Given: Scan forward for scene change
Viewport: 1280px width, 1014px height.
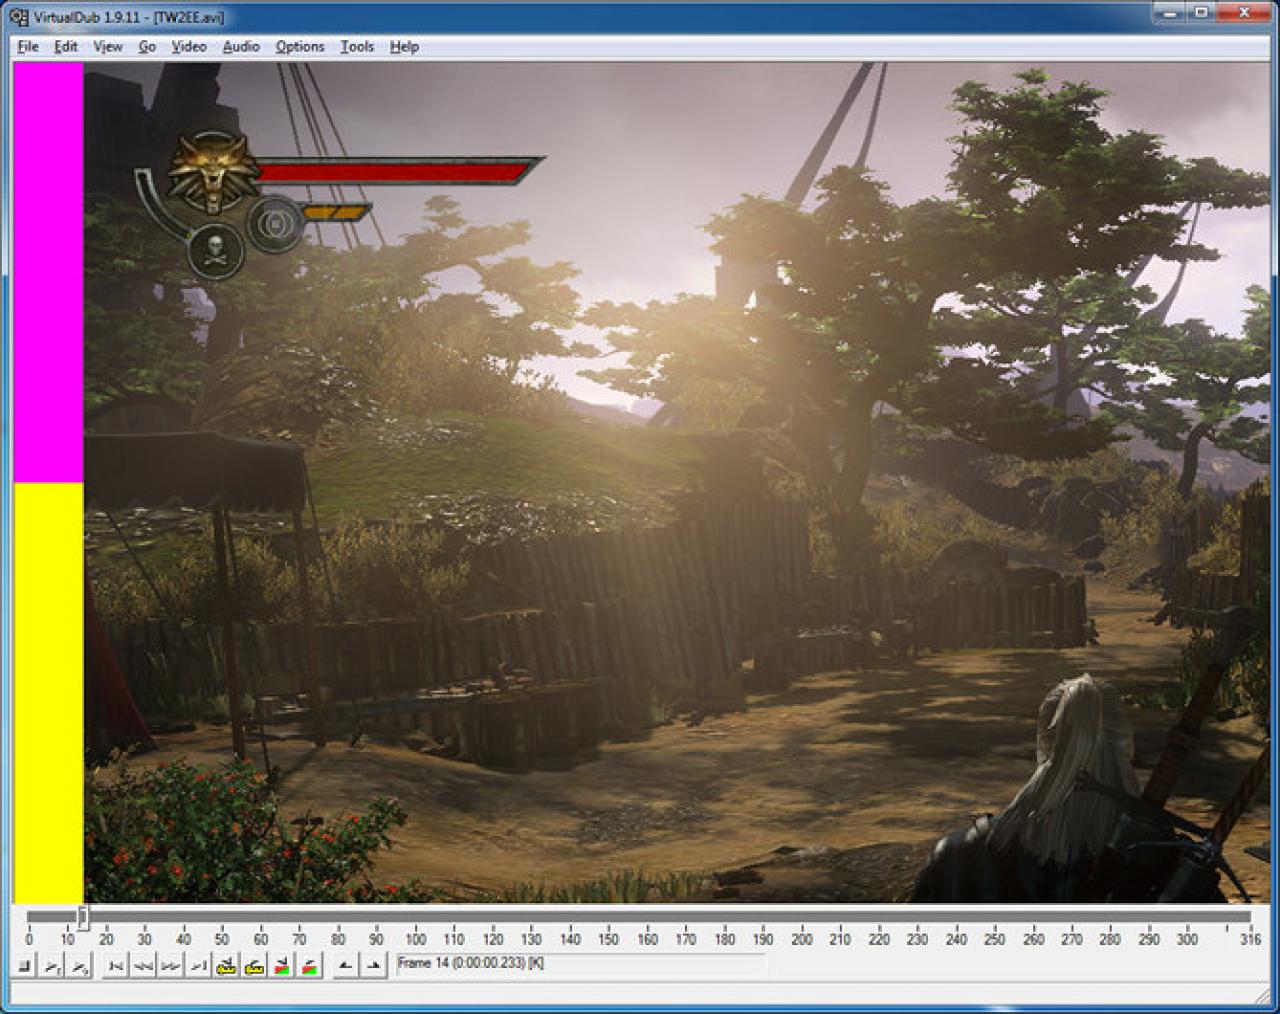Looking at the screenshot, I should tap(310, 966).
